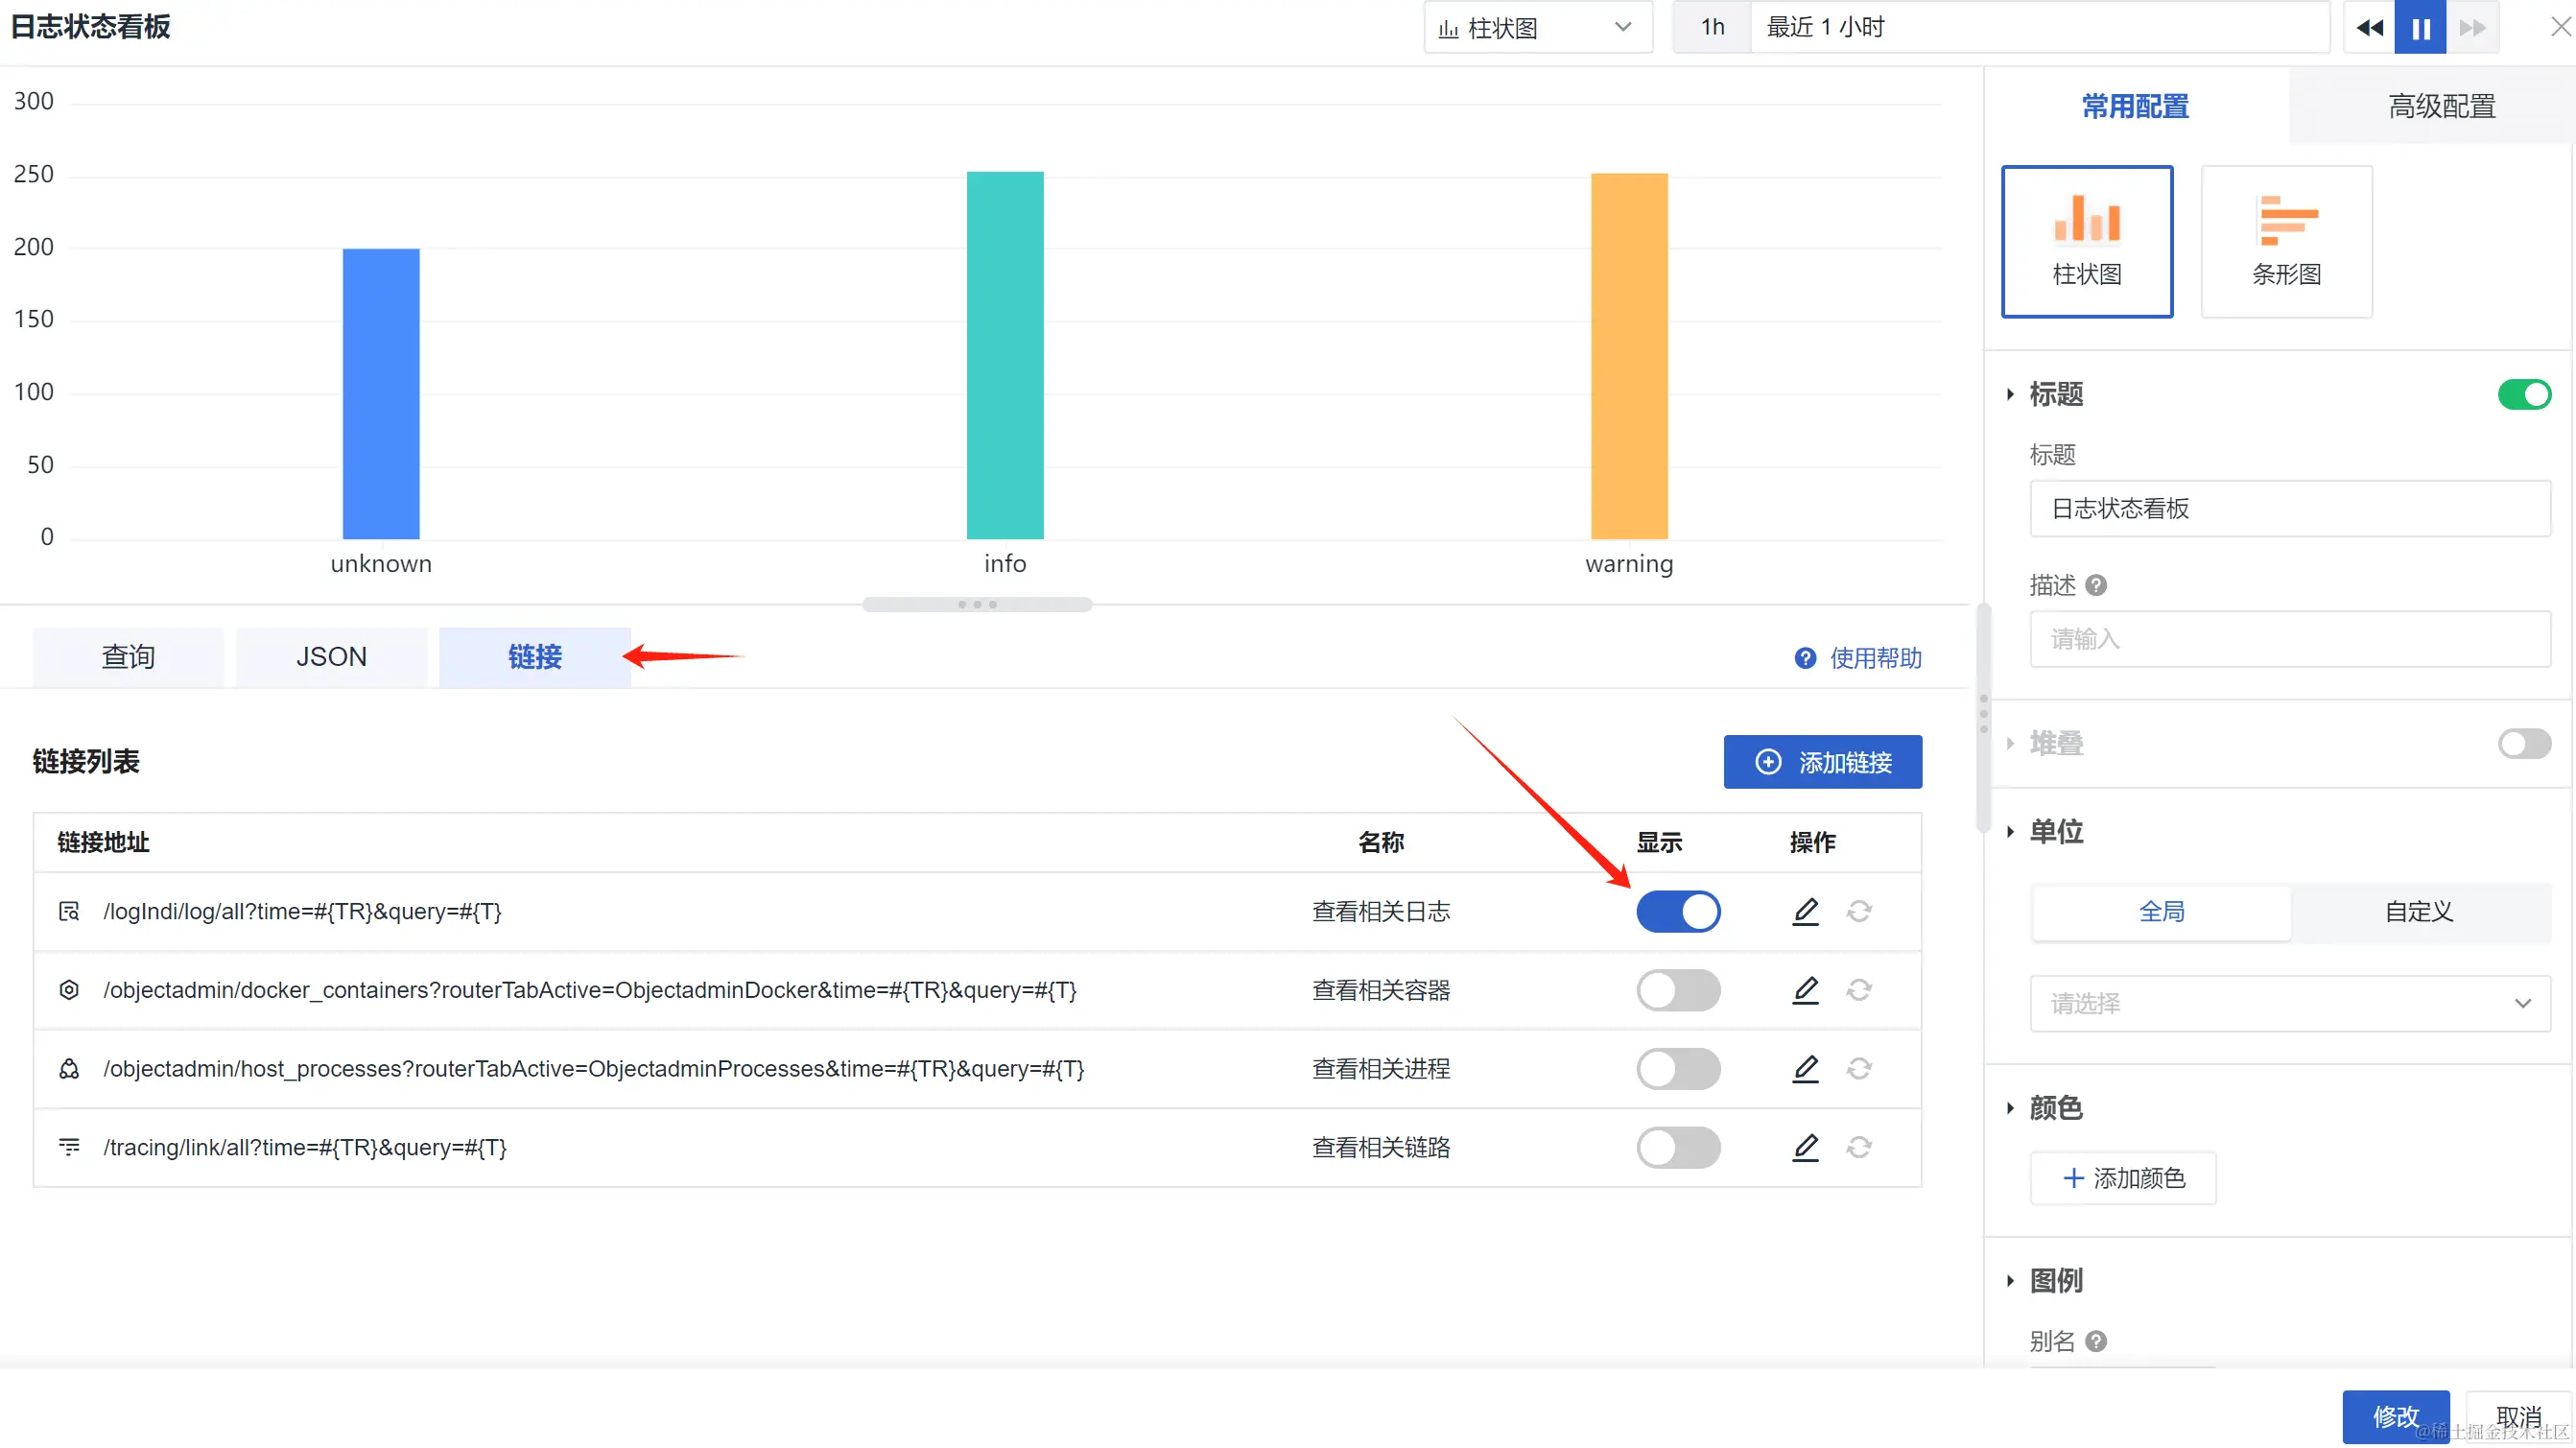Screen dimensions: 2576x1448
Task: Click edit pencil for 查看相关链路 link
Action: 1805,1147
